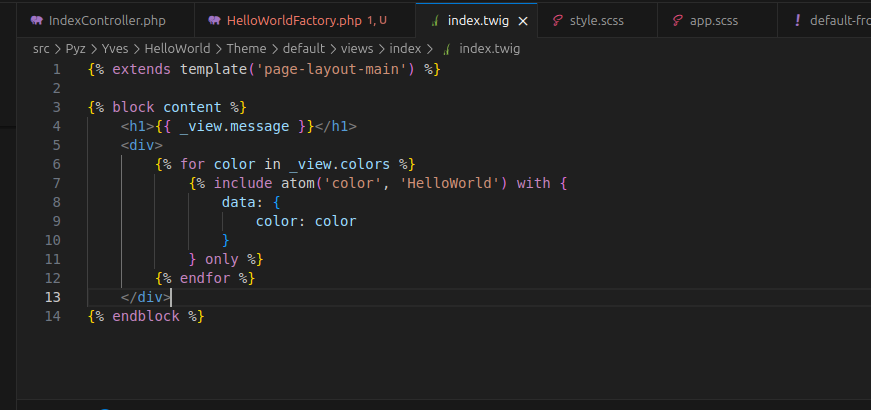Screen dimensions: 871x410
Task: Open the 'views' breadcrumb folder
Action: click(x=357, y=49)
